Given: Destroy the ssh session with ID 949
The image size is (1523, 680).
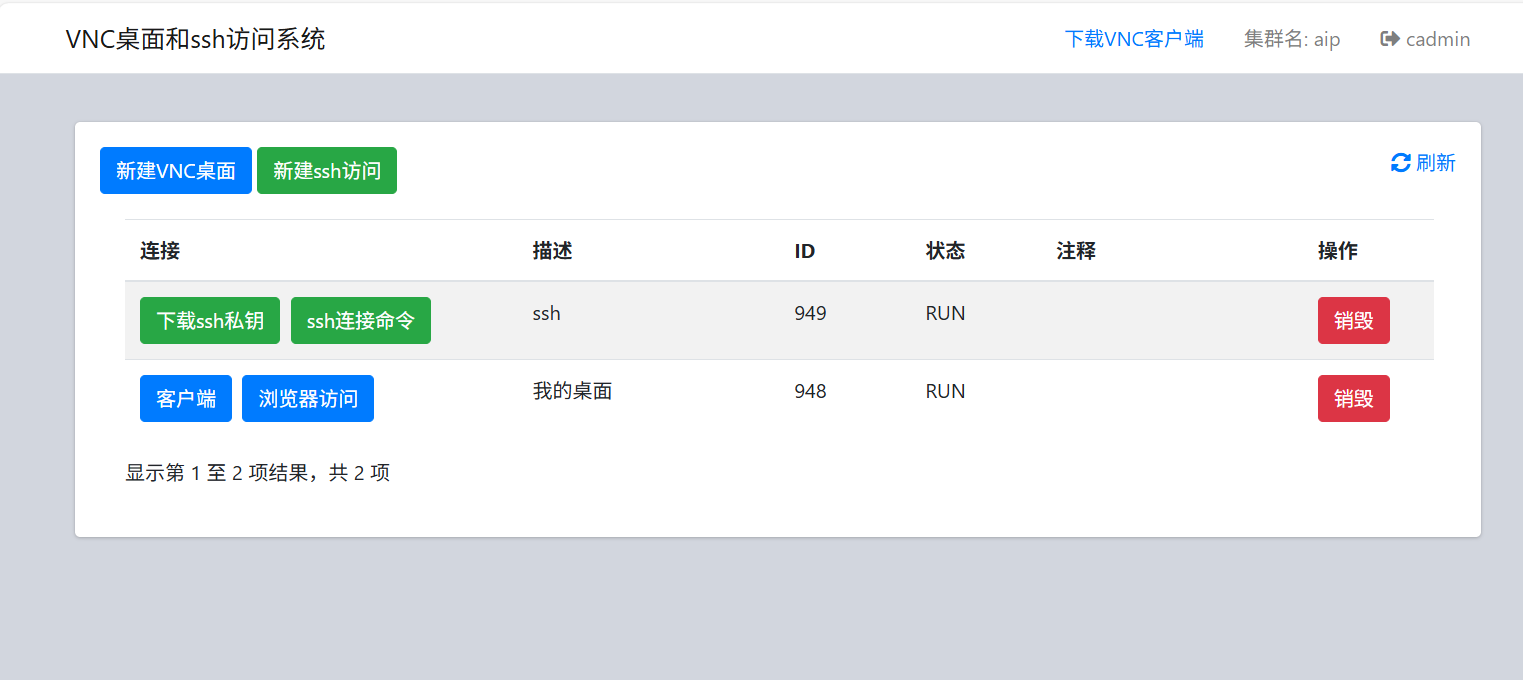Looking at the screenshot, I should tap(1353, 321).
